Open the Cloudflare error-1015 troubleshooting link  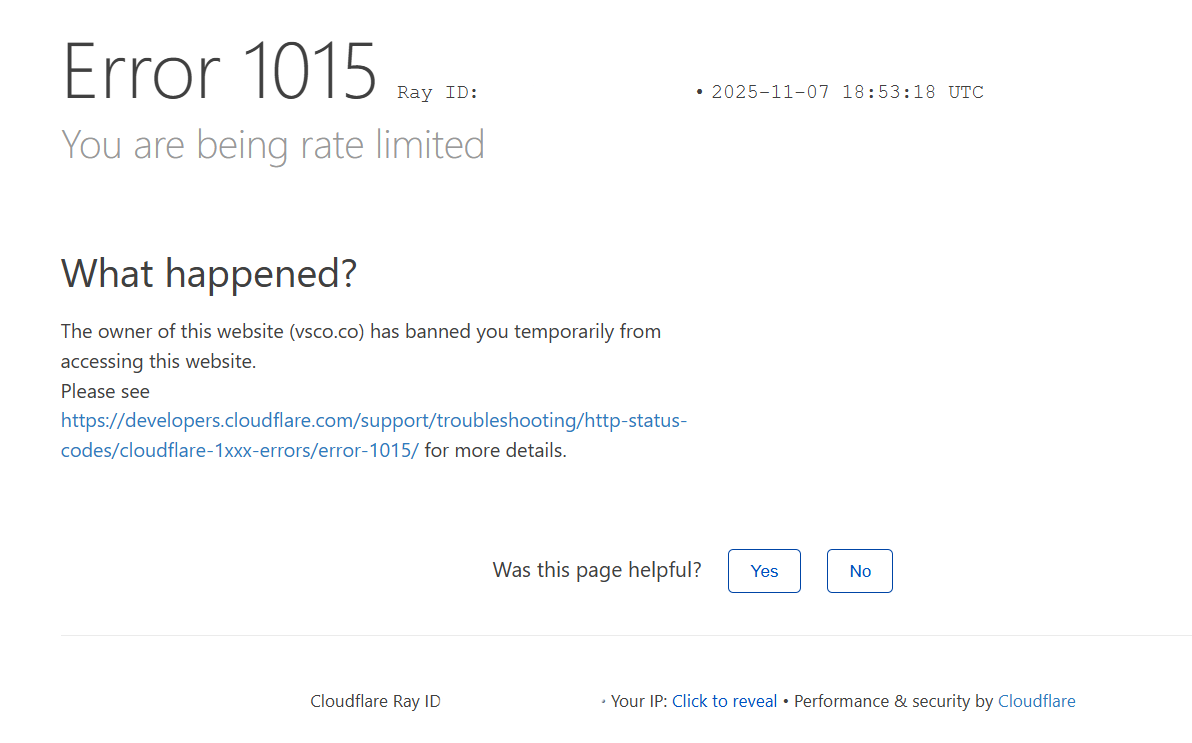point(373,421)
